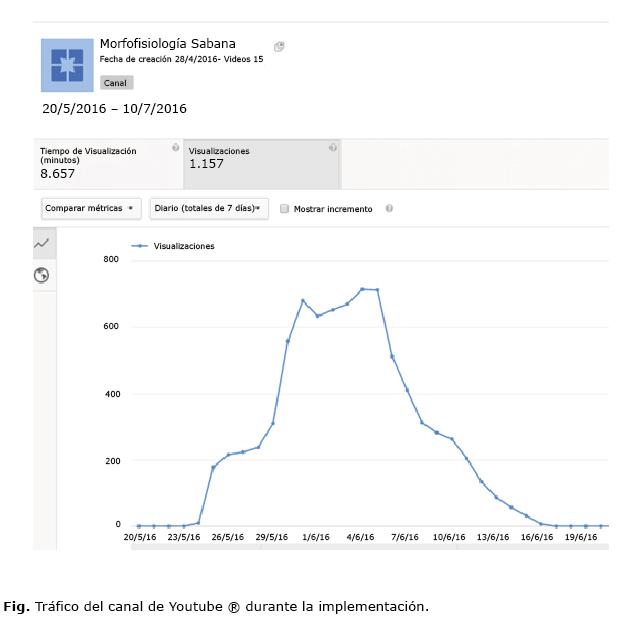Image resolution: width=641 pixels, height=633 pixels.
Task: Enable the Mostrar incremento checkbox
Action: tap(285, 209)
